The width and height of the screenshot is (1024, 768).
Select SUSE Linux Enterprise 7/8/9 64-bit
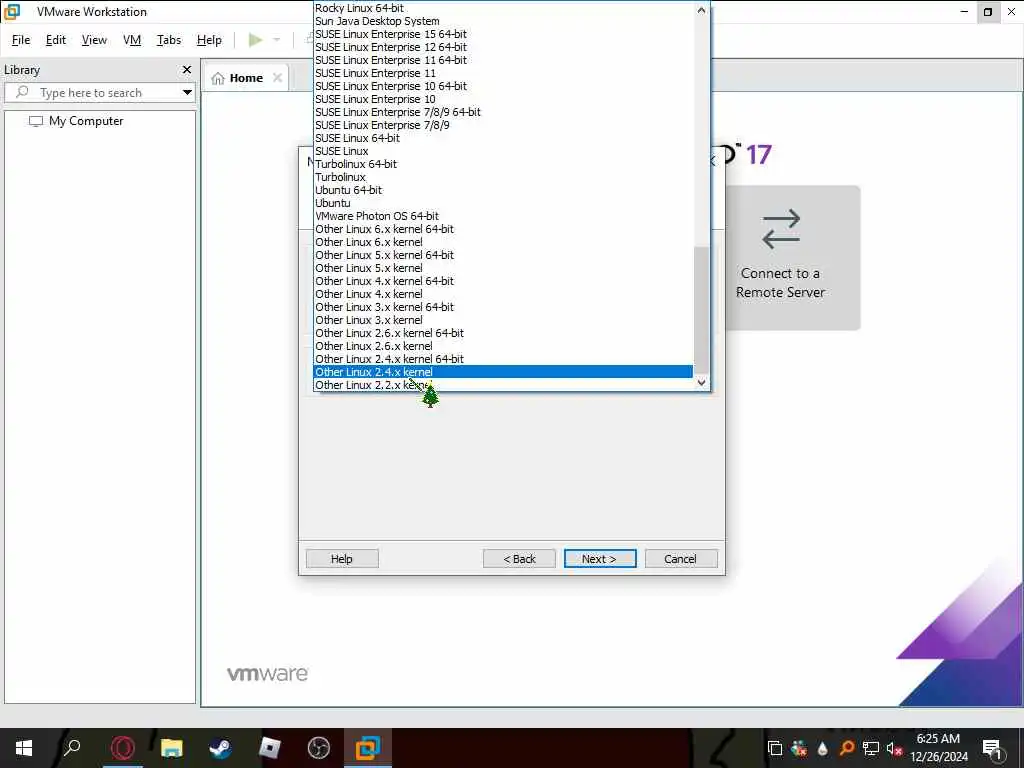[x=503, y=112]
